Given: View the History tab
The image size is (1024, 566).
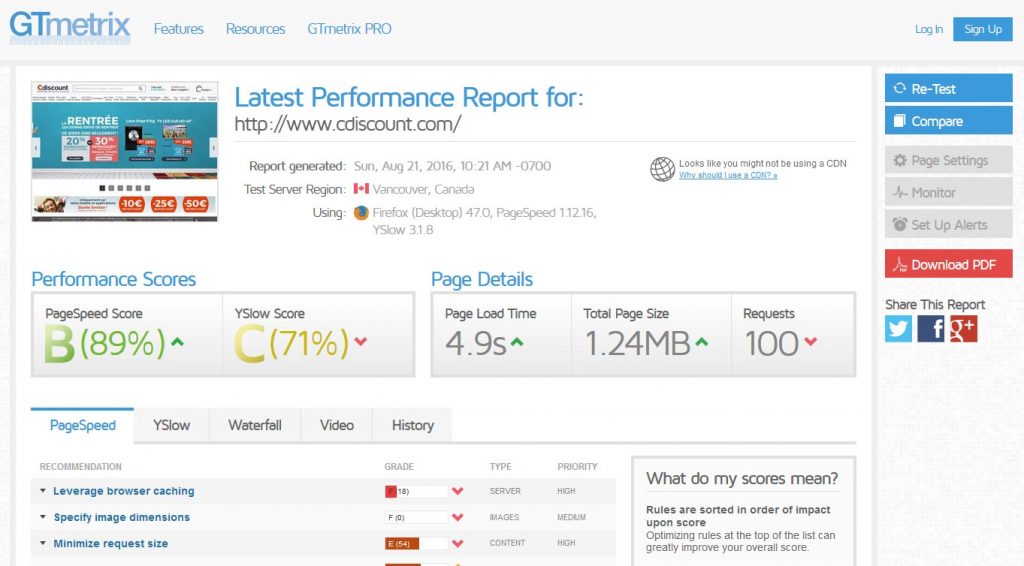Looking at the screenshot, I should (x=413, y=425).
